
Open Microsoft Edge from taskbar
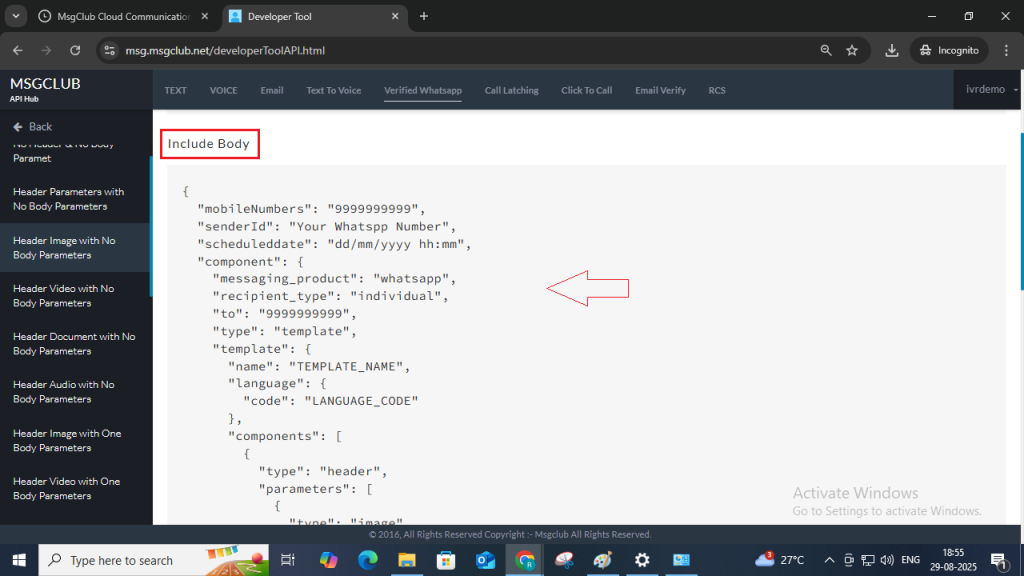[368, 560]
